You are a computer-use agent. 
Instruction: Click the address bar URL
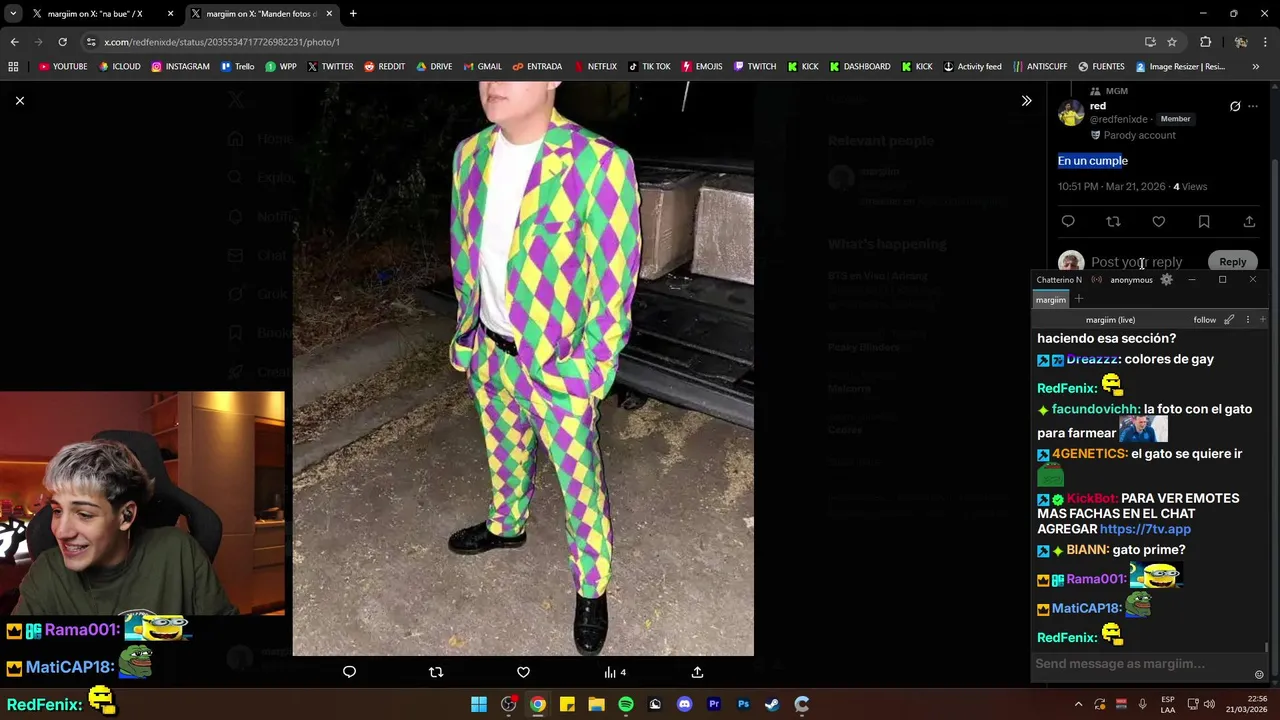point(222,42)
